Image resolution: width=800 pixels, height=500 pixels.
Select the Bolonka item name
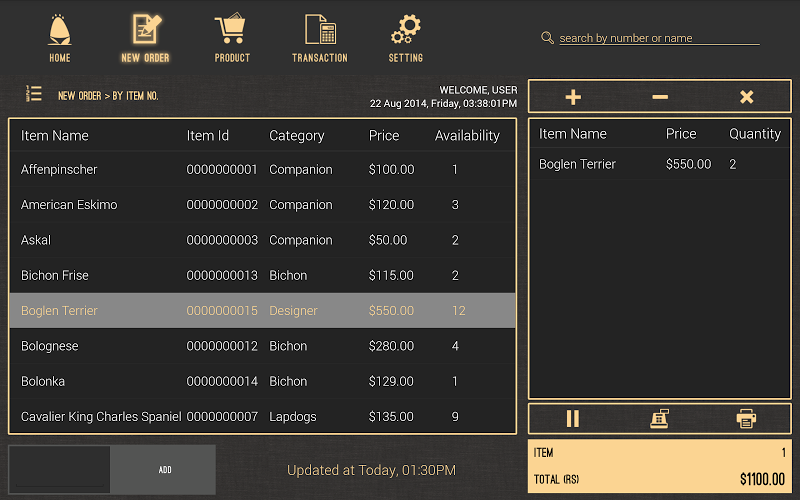43,381
